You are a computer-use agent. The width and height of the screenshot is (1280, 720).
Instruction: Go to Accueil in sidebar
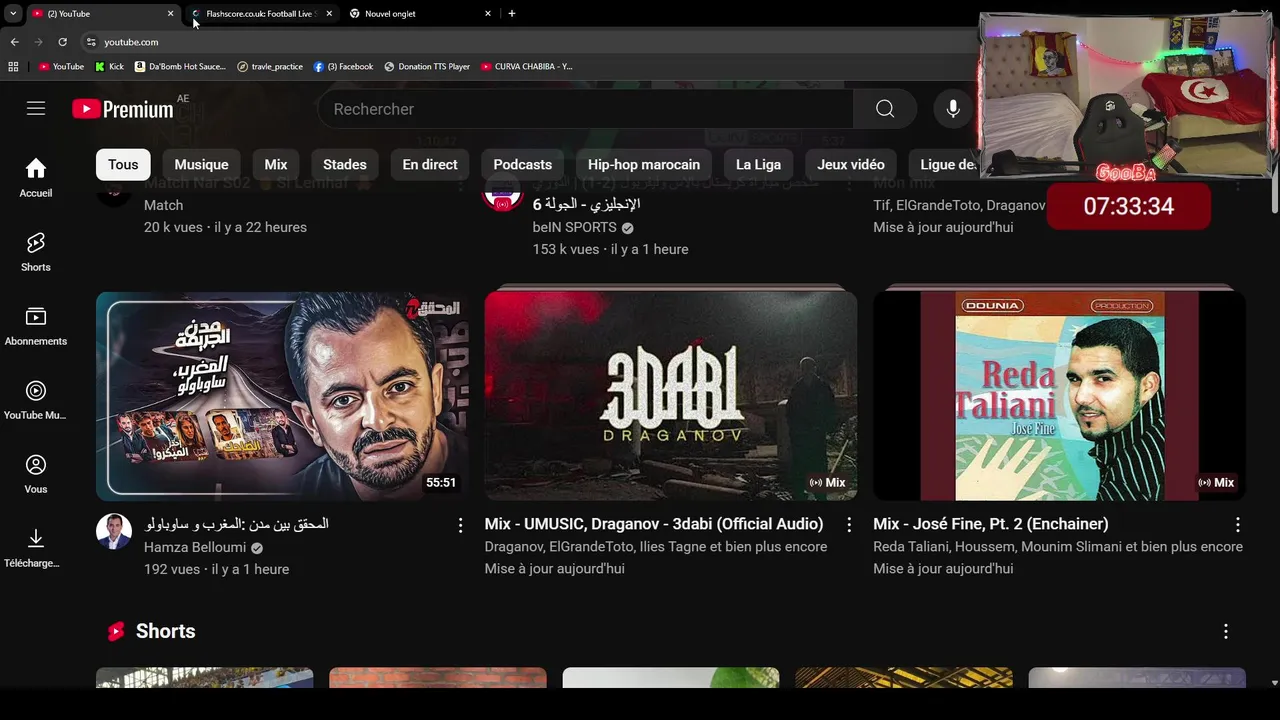pyautogui.click(x=36, y=178)
